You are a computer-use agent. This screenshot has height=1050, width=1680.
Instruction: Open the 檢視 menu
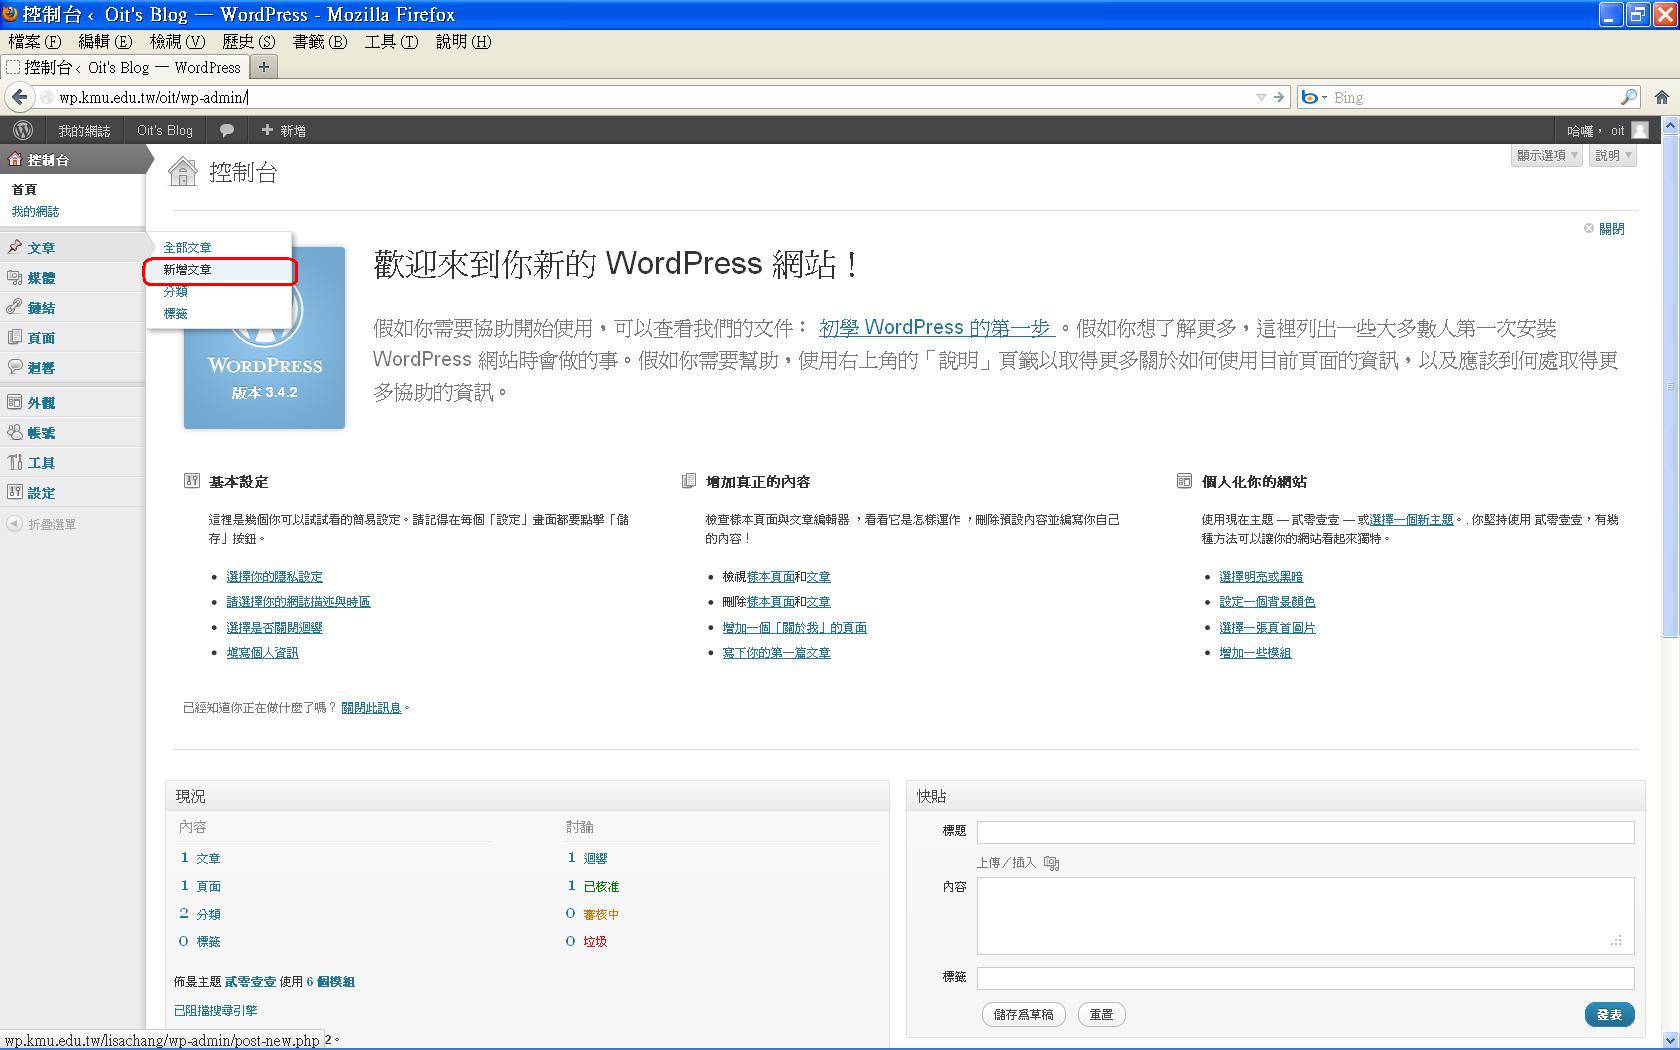tap(177, 41)
